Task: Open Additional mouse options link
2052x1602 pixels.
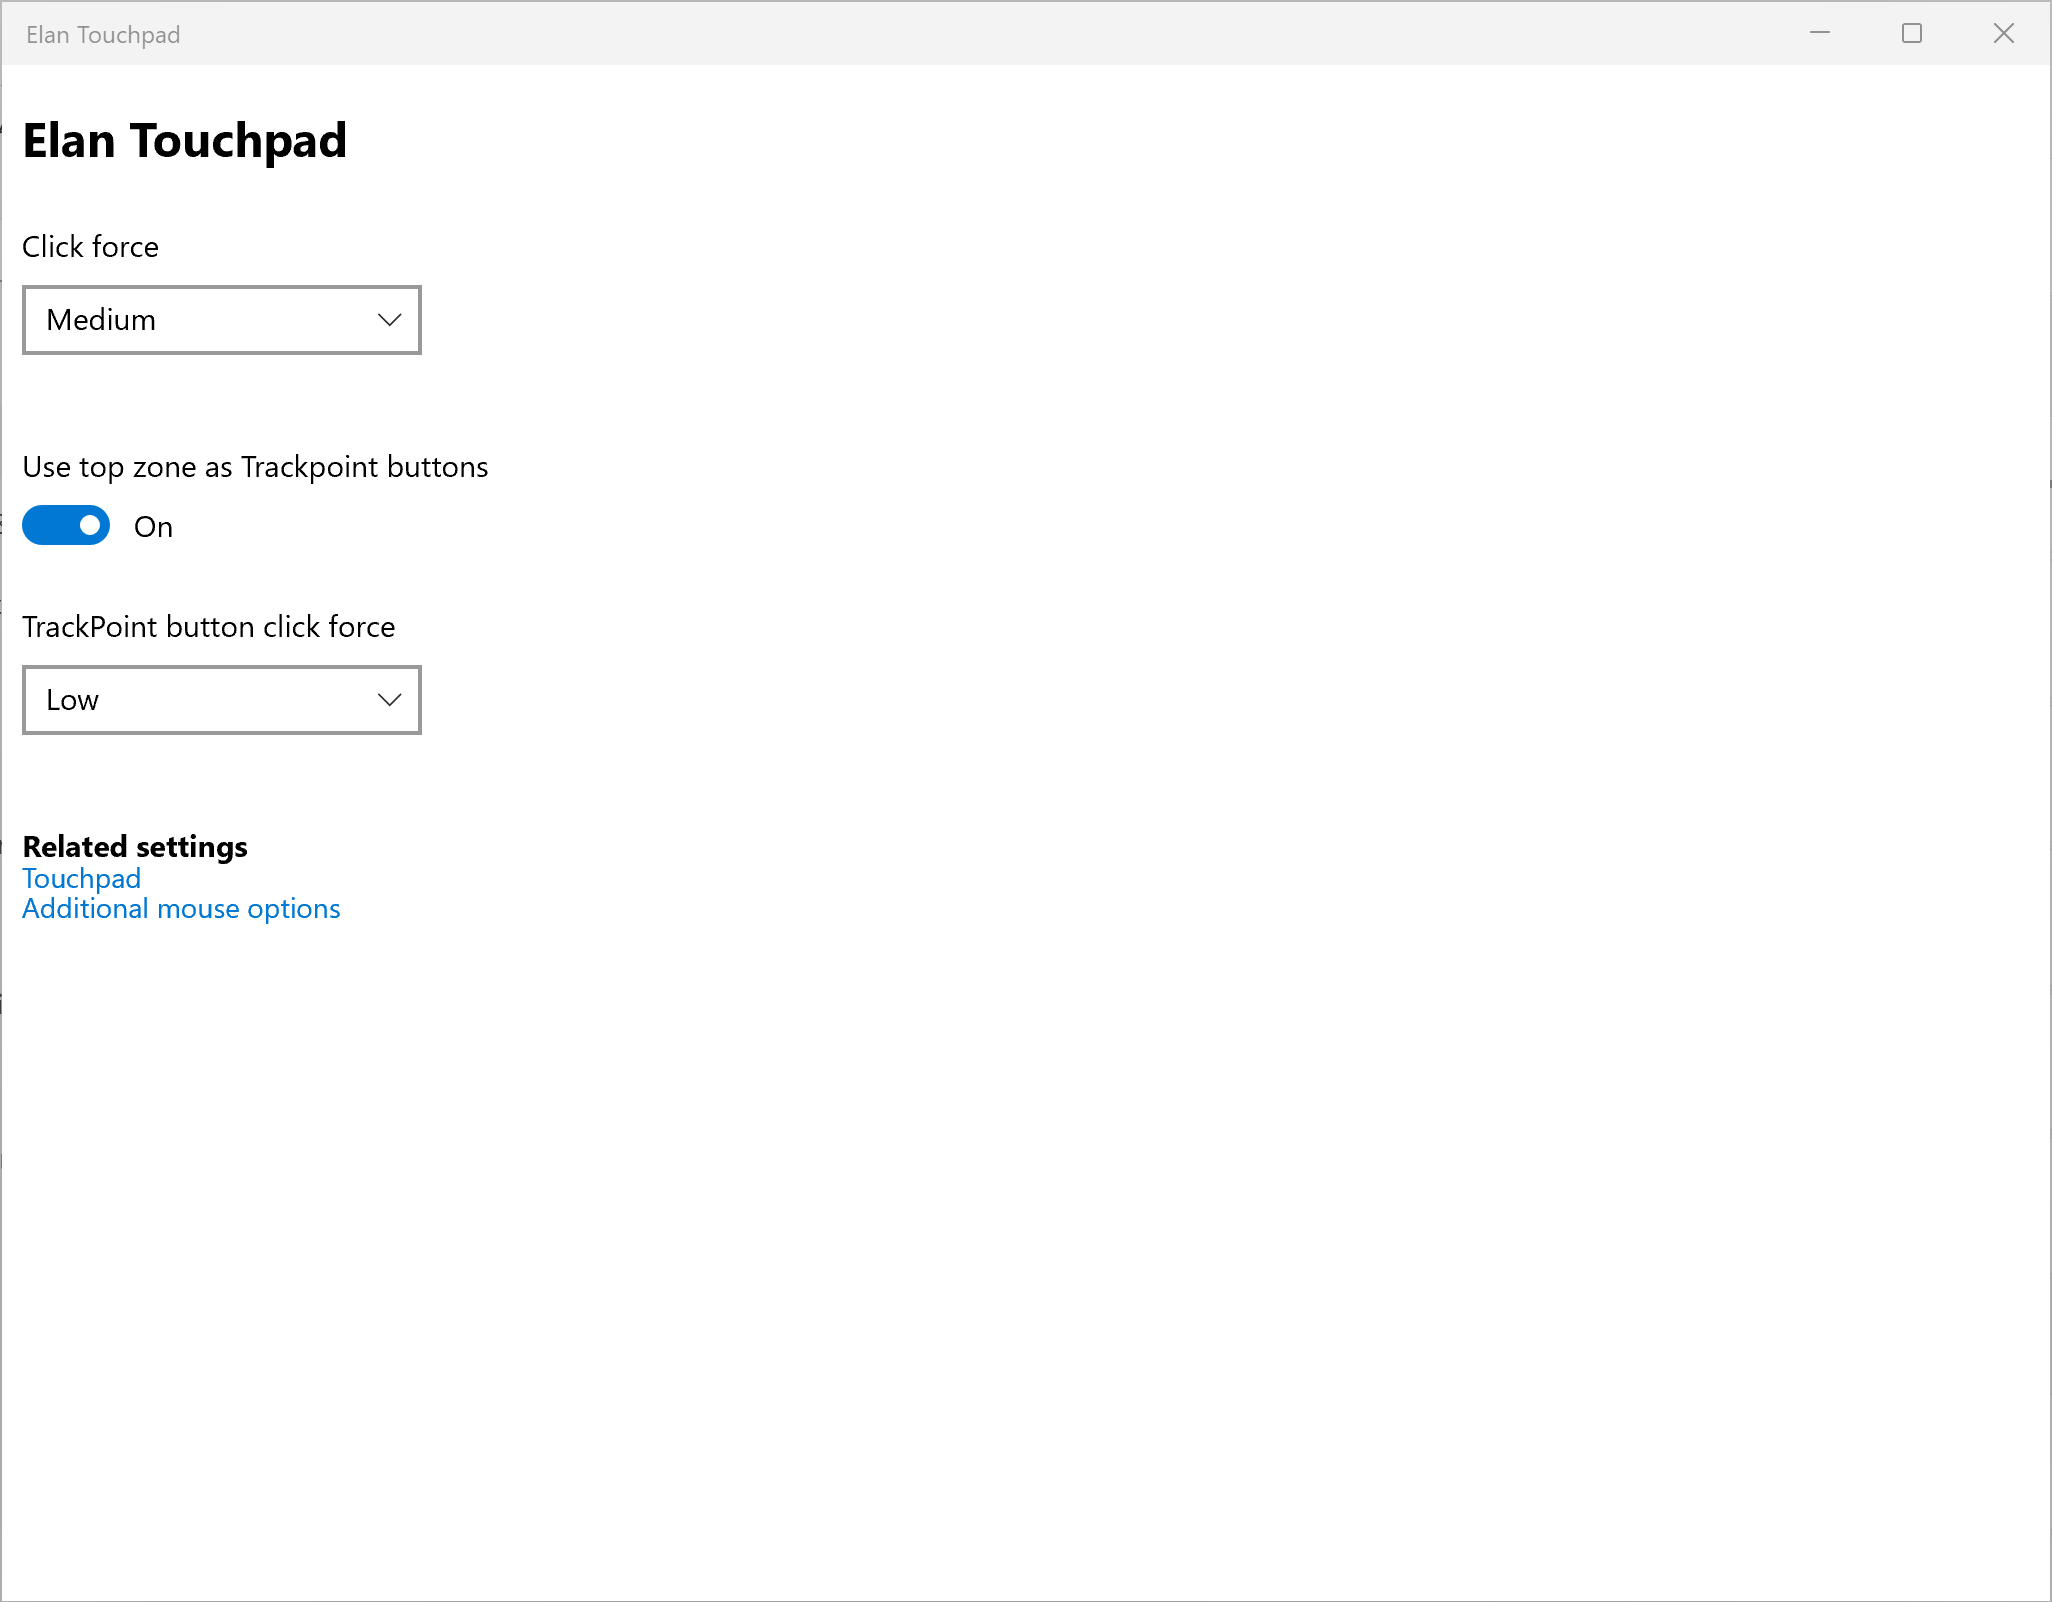Action: click(181, 908)
